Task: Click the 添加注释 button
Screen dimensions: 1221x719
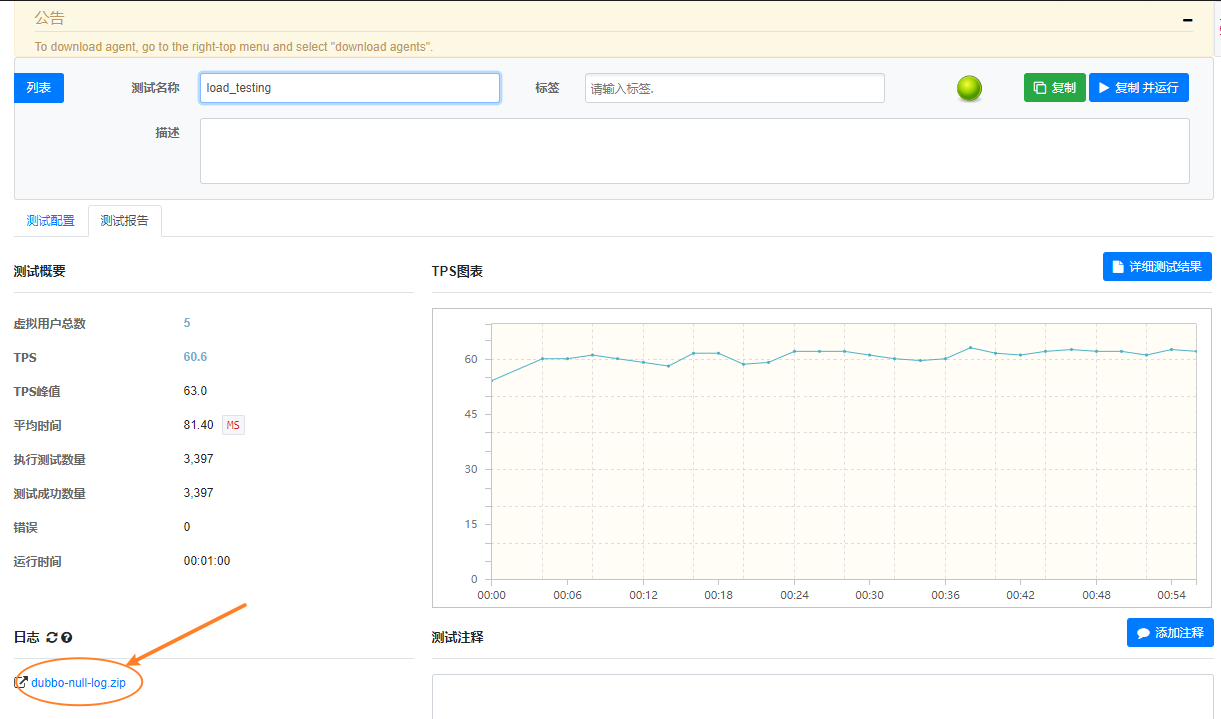Action: click(x=1170, y=633)
